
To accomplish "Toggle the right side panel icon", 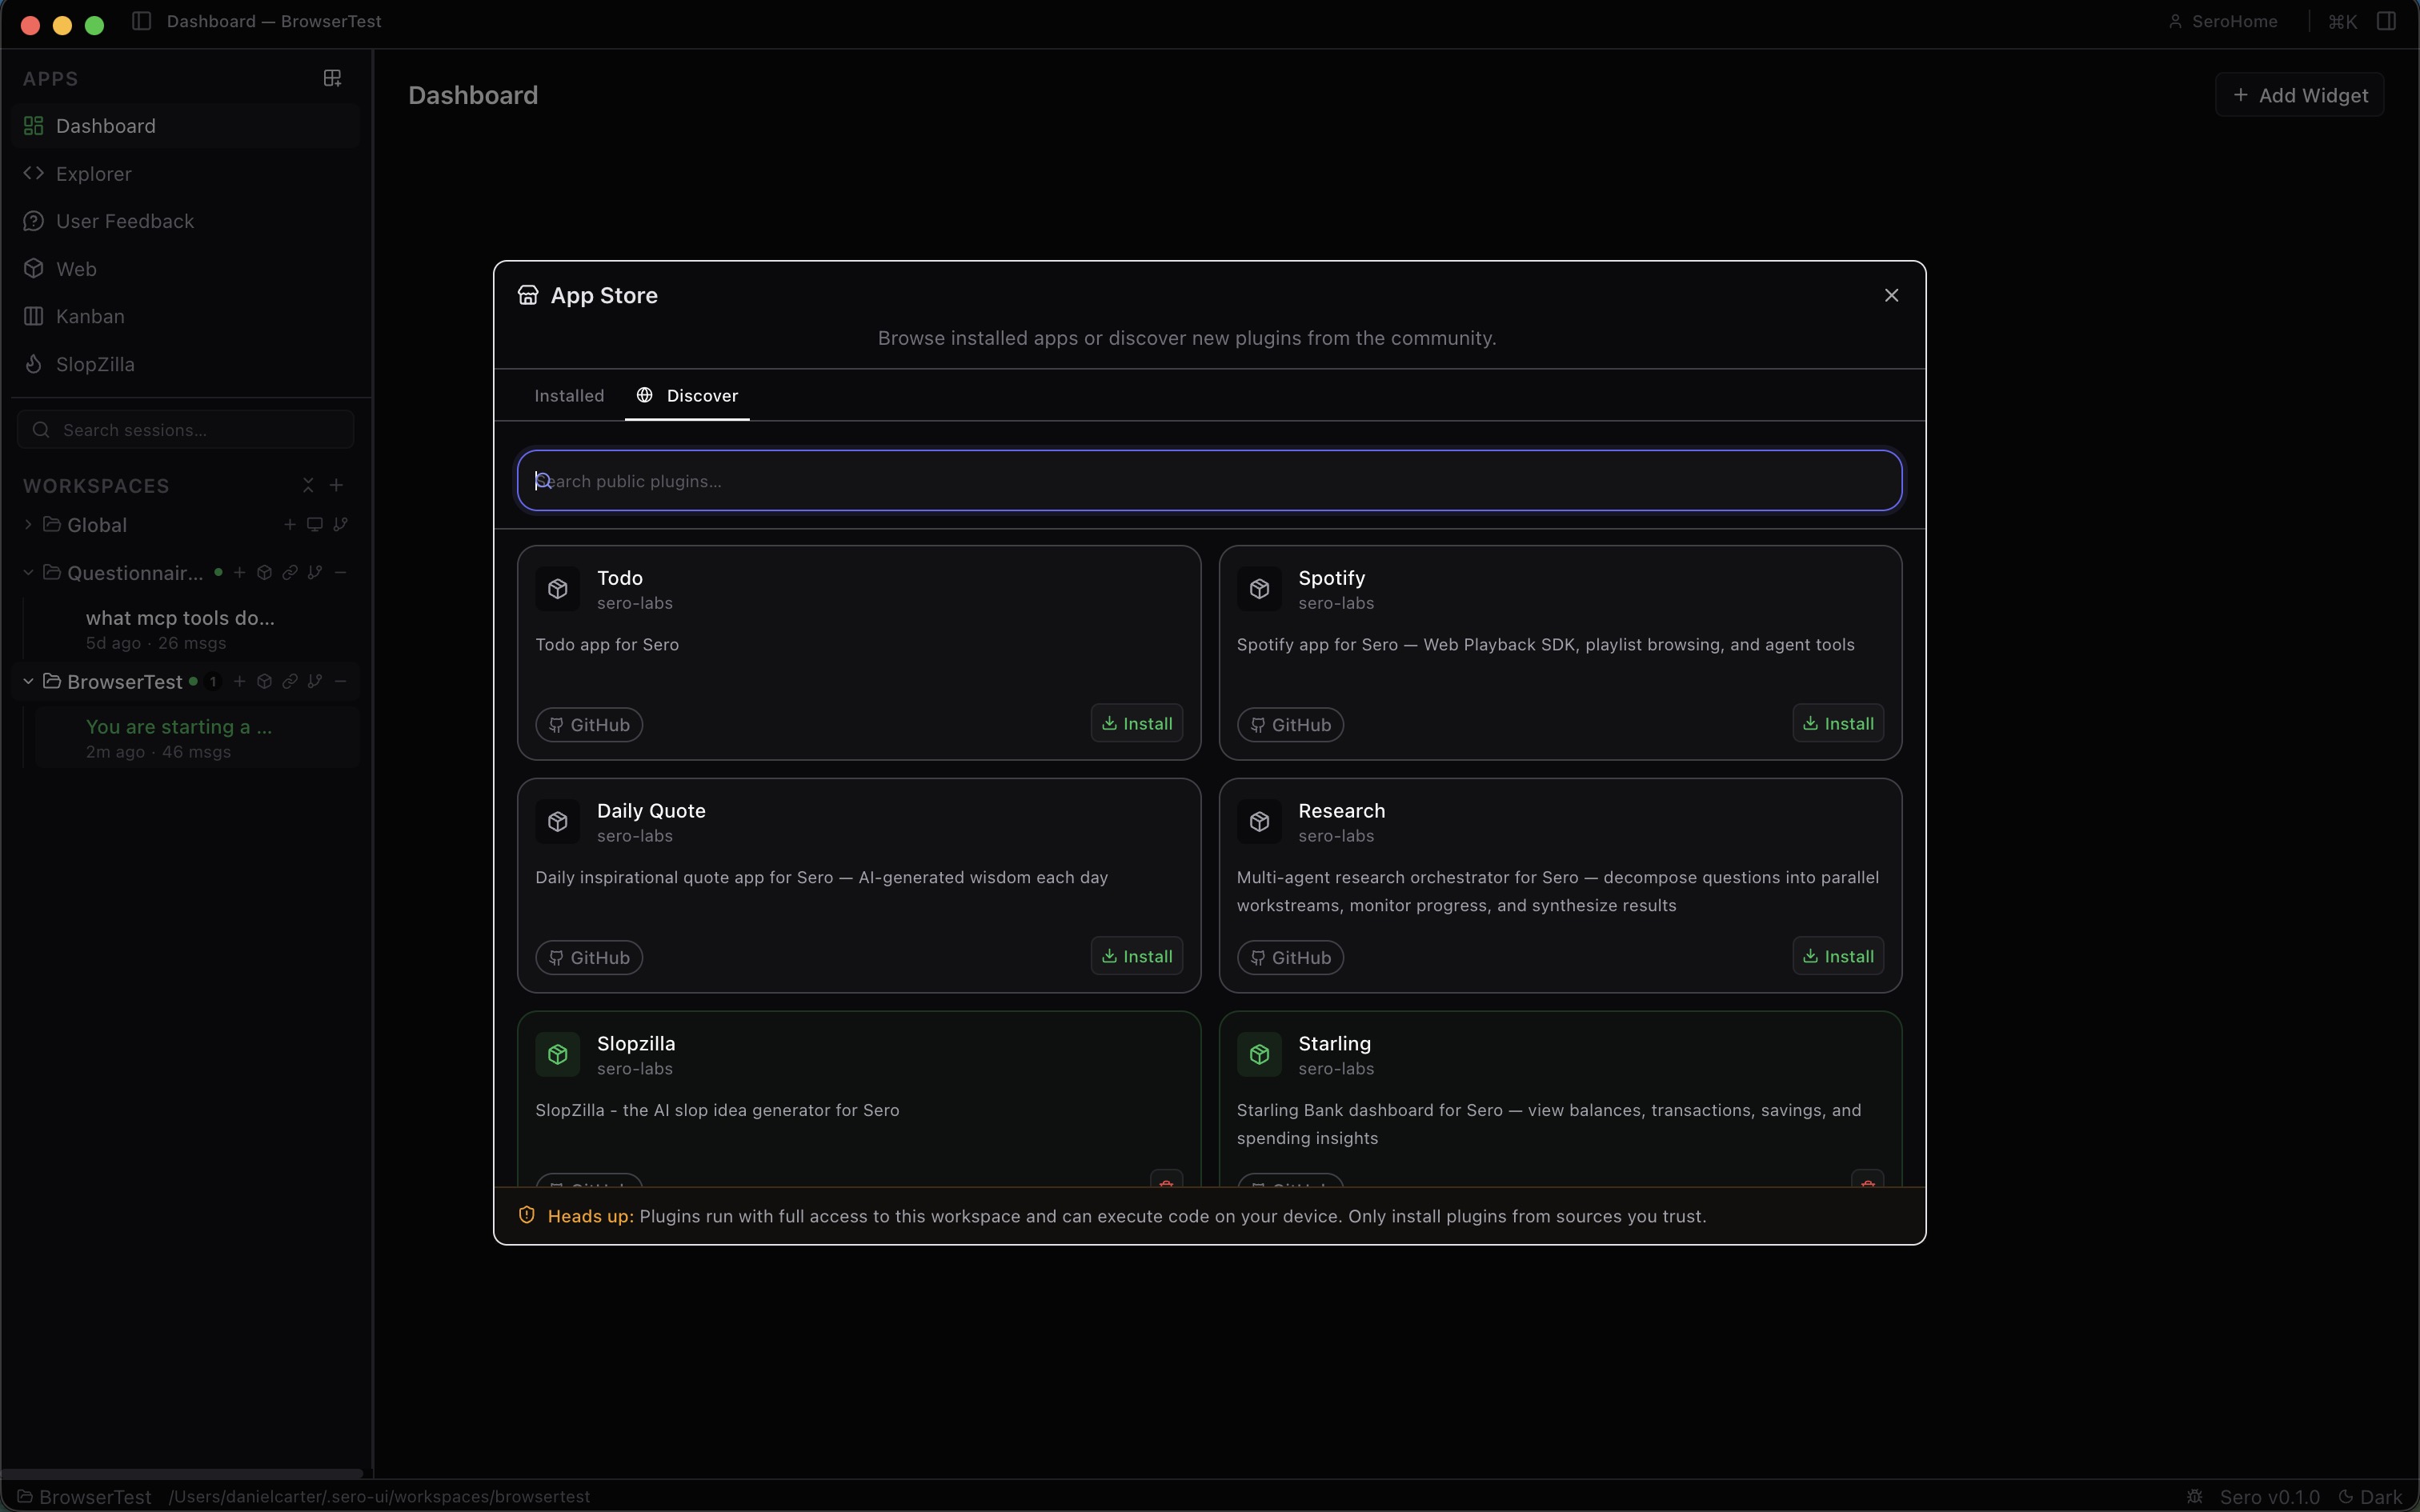I will click(2386, 21).
